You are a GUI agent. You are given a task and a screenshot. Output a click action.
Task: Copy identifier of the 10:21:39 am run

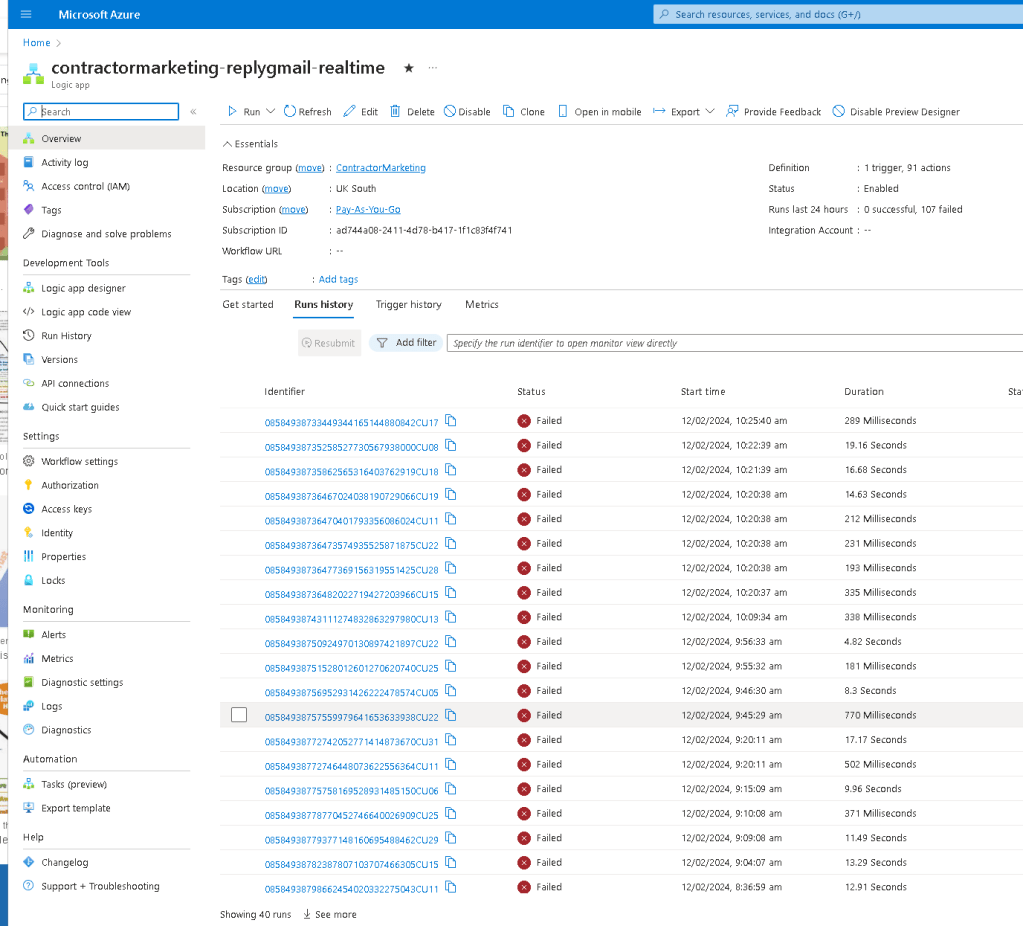click(451, 470)
